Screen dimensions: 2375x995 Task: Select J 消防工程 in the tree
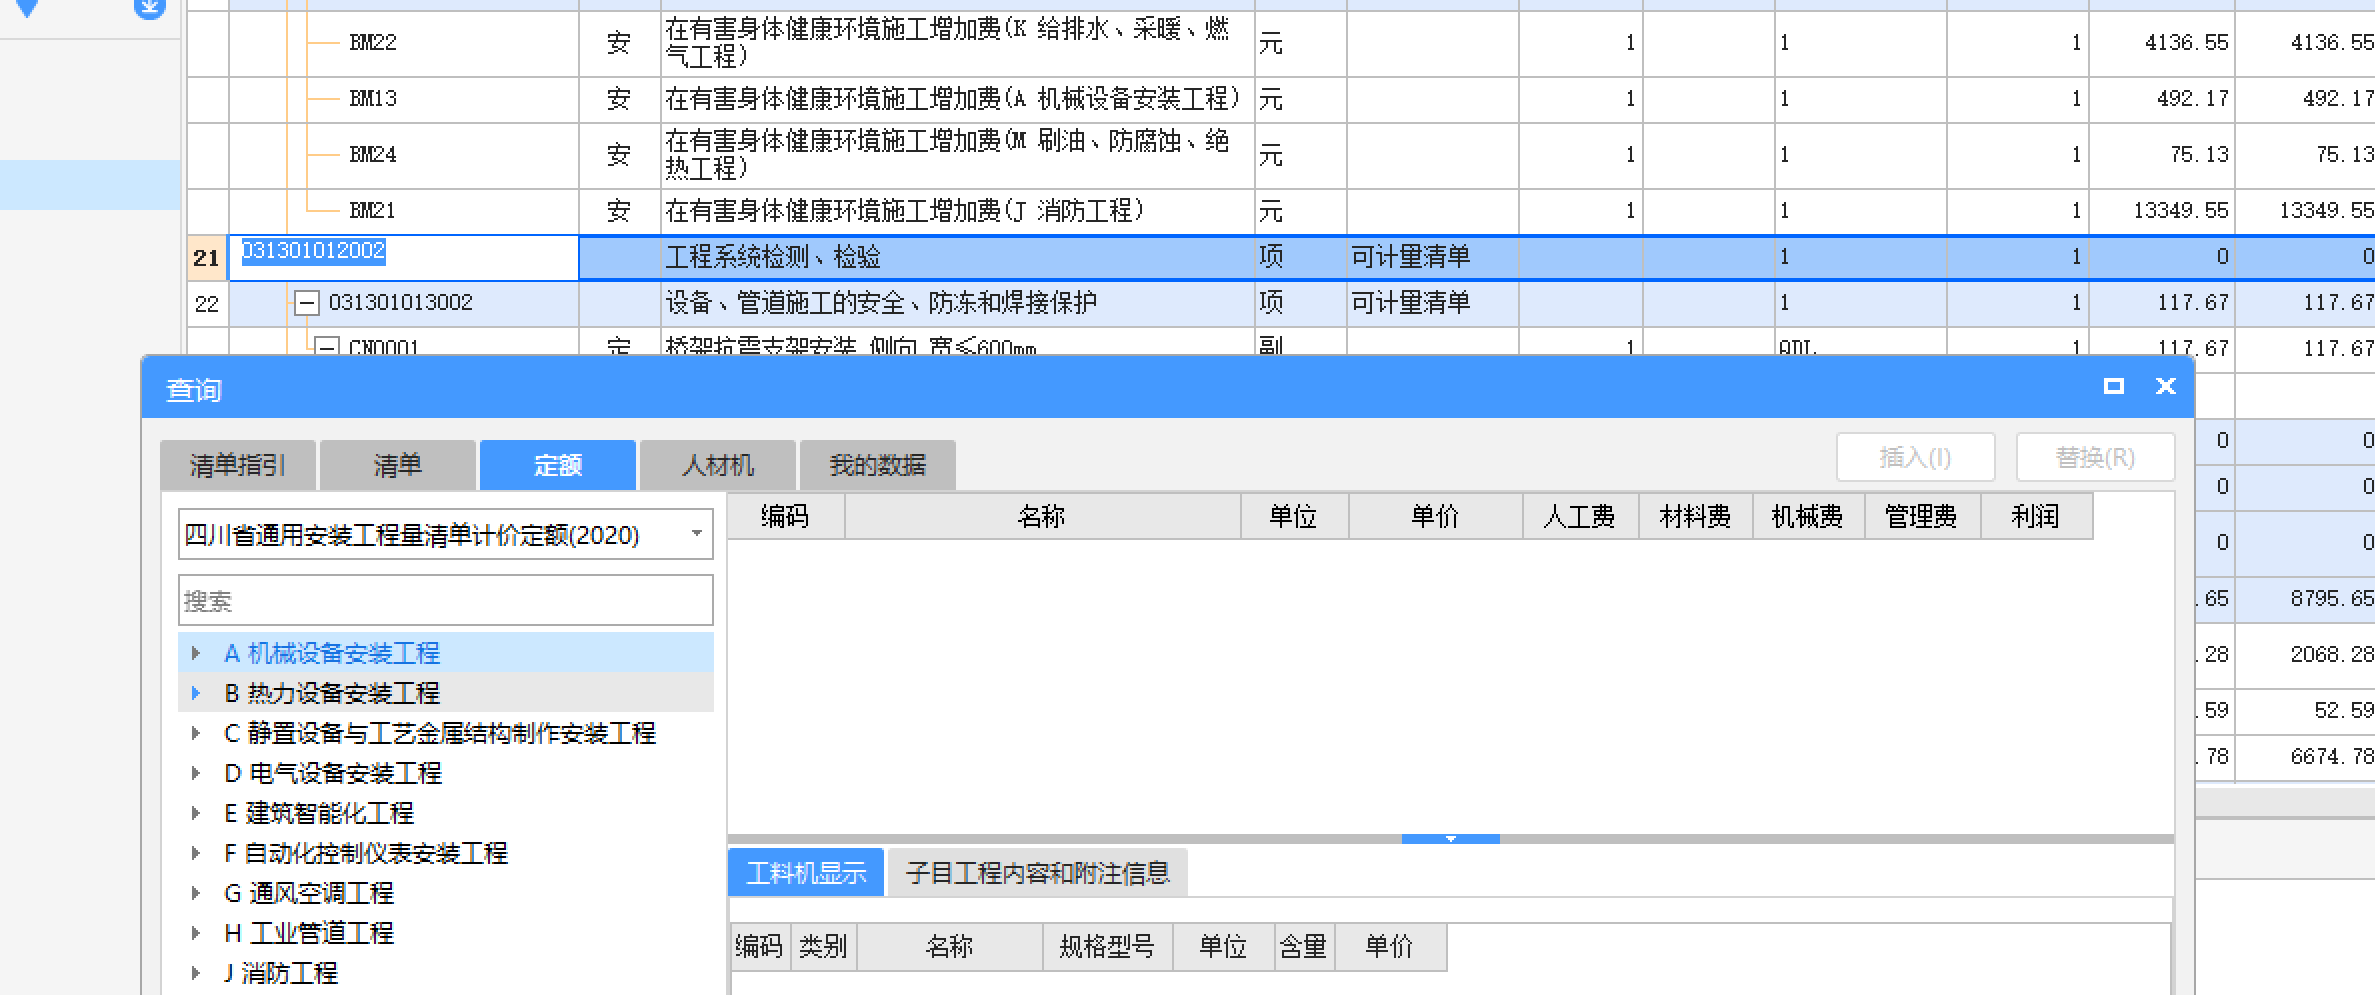tap(281, 973)
